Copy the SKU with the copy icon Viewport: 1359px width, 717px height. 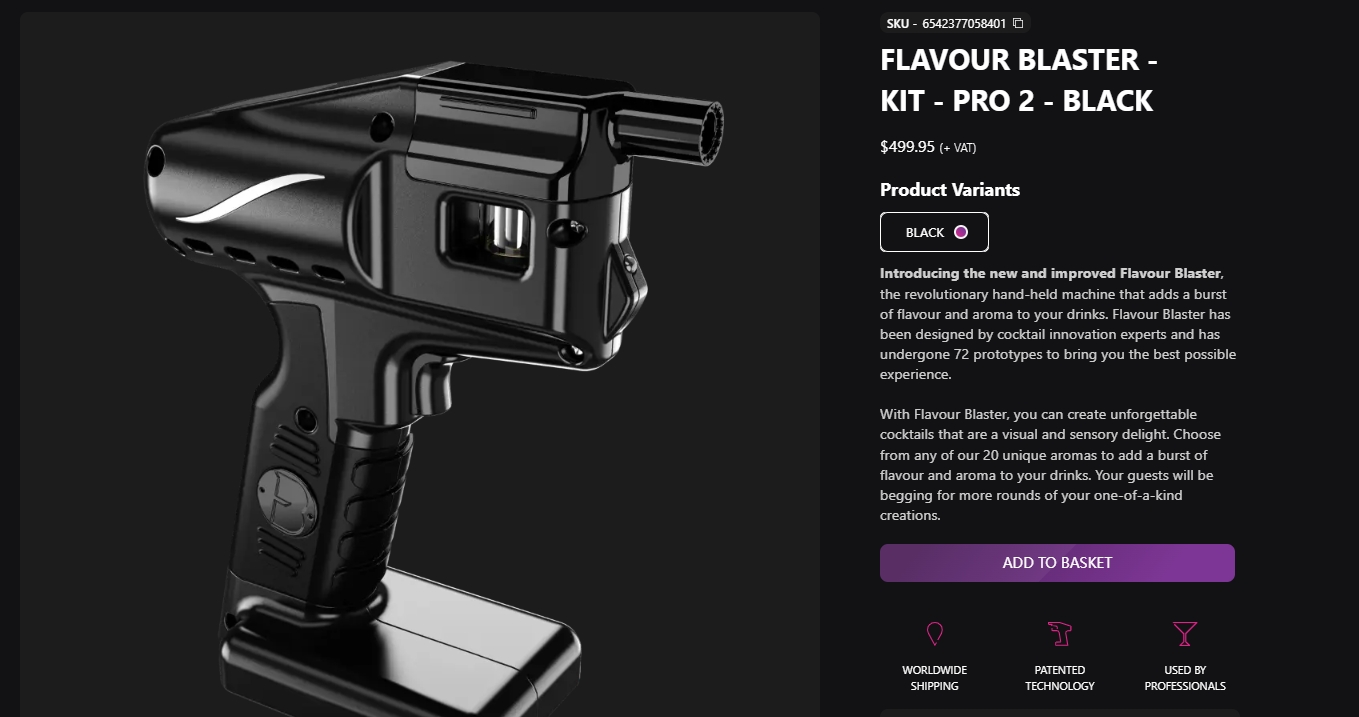[1018, 23]
